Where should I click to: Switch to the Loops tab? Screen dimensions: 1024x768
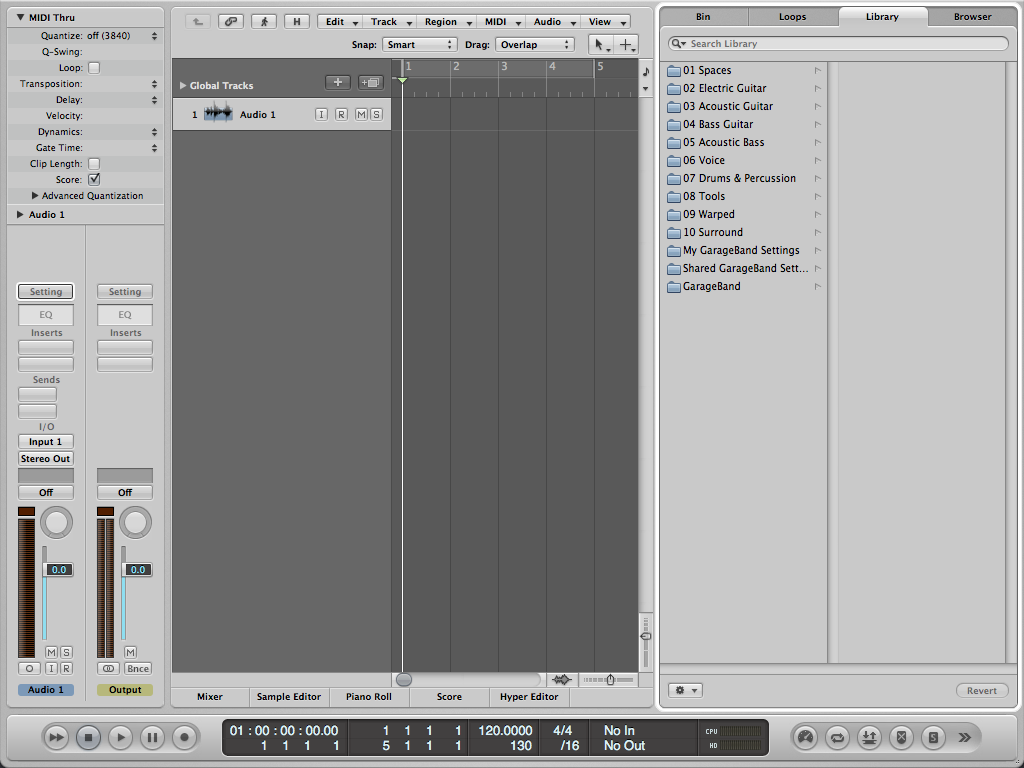pyautogui.click(x=792, y=17)
